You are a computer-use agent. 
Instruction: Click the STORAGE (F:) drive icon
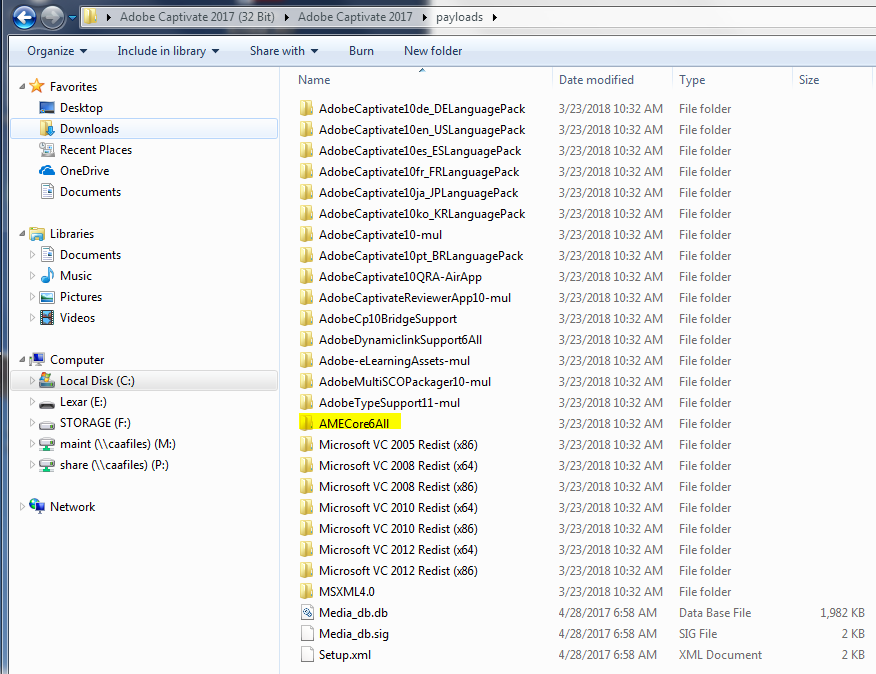tap(47, 424)
